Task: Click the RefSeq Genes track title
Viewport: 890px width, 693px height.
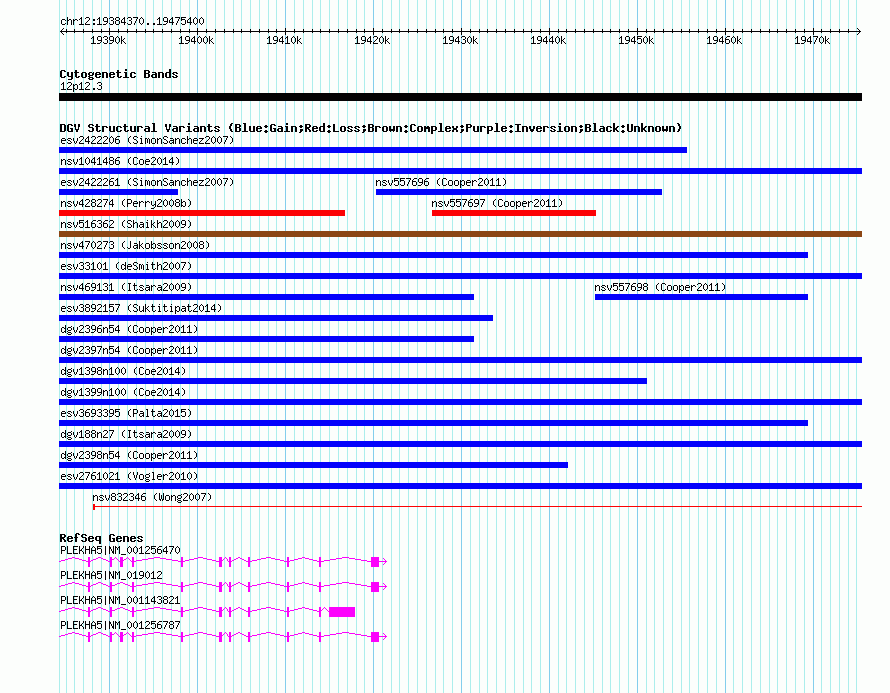Action: [101, 538]
